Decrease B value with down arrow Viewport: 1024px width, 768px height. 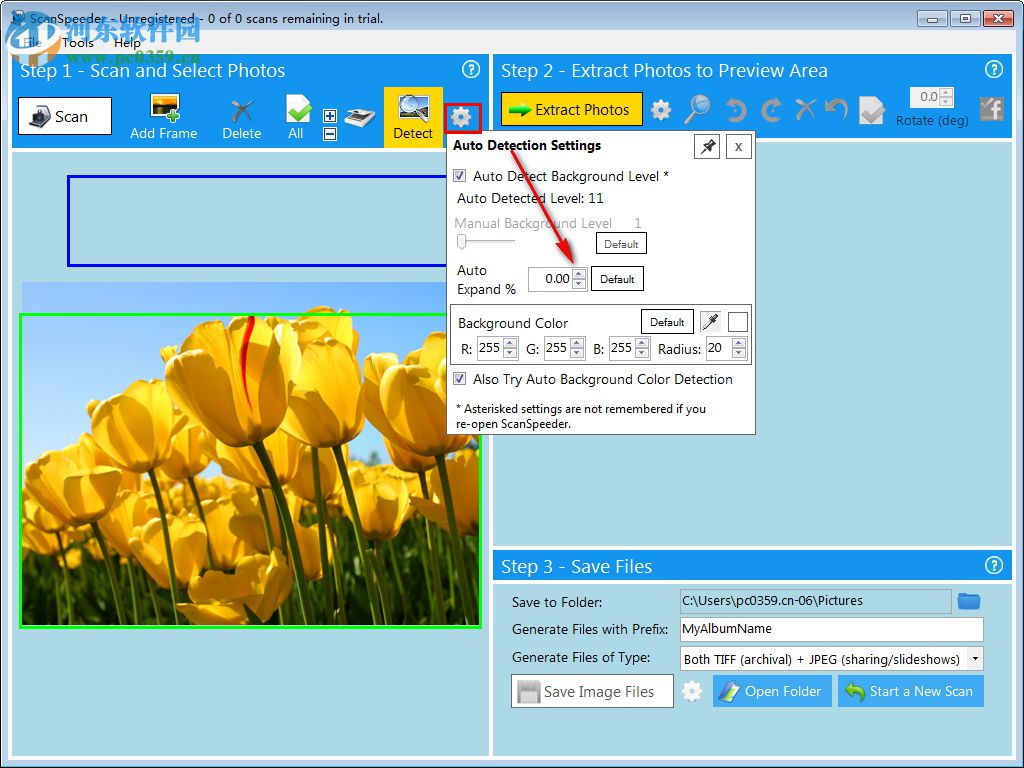[x=642, y=353]
